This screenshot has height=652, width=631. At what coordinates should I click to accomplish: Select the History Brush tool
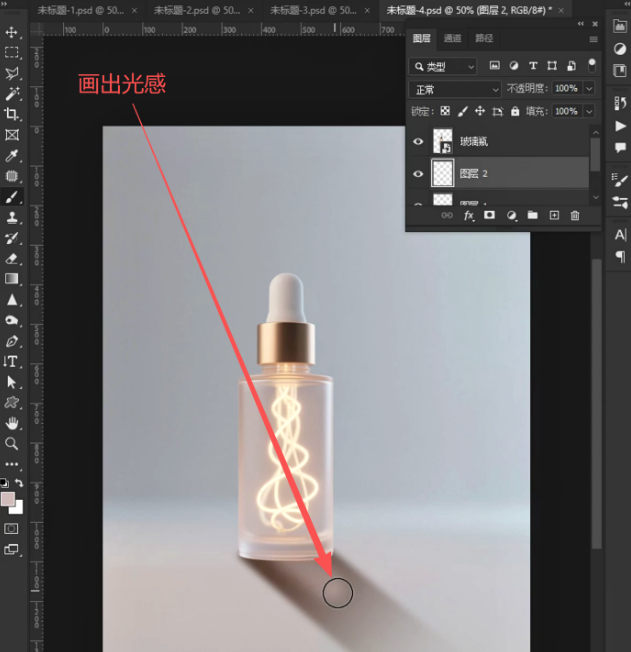click(11, 238)
